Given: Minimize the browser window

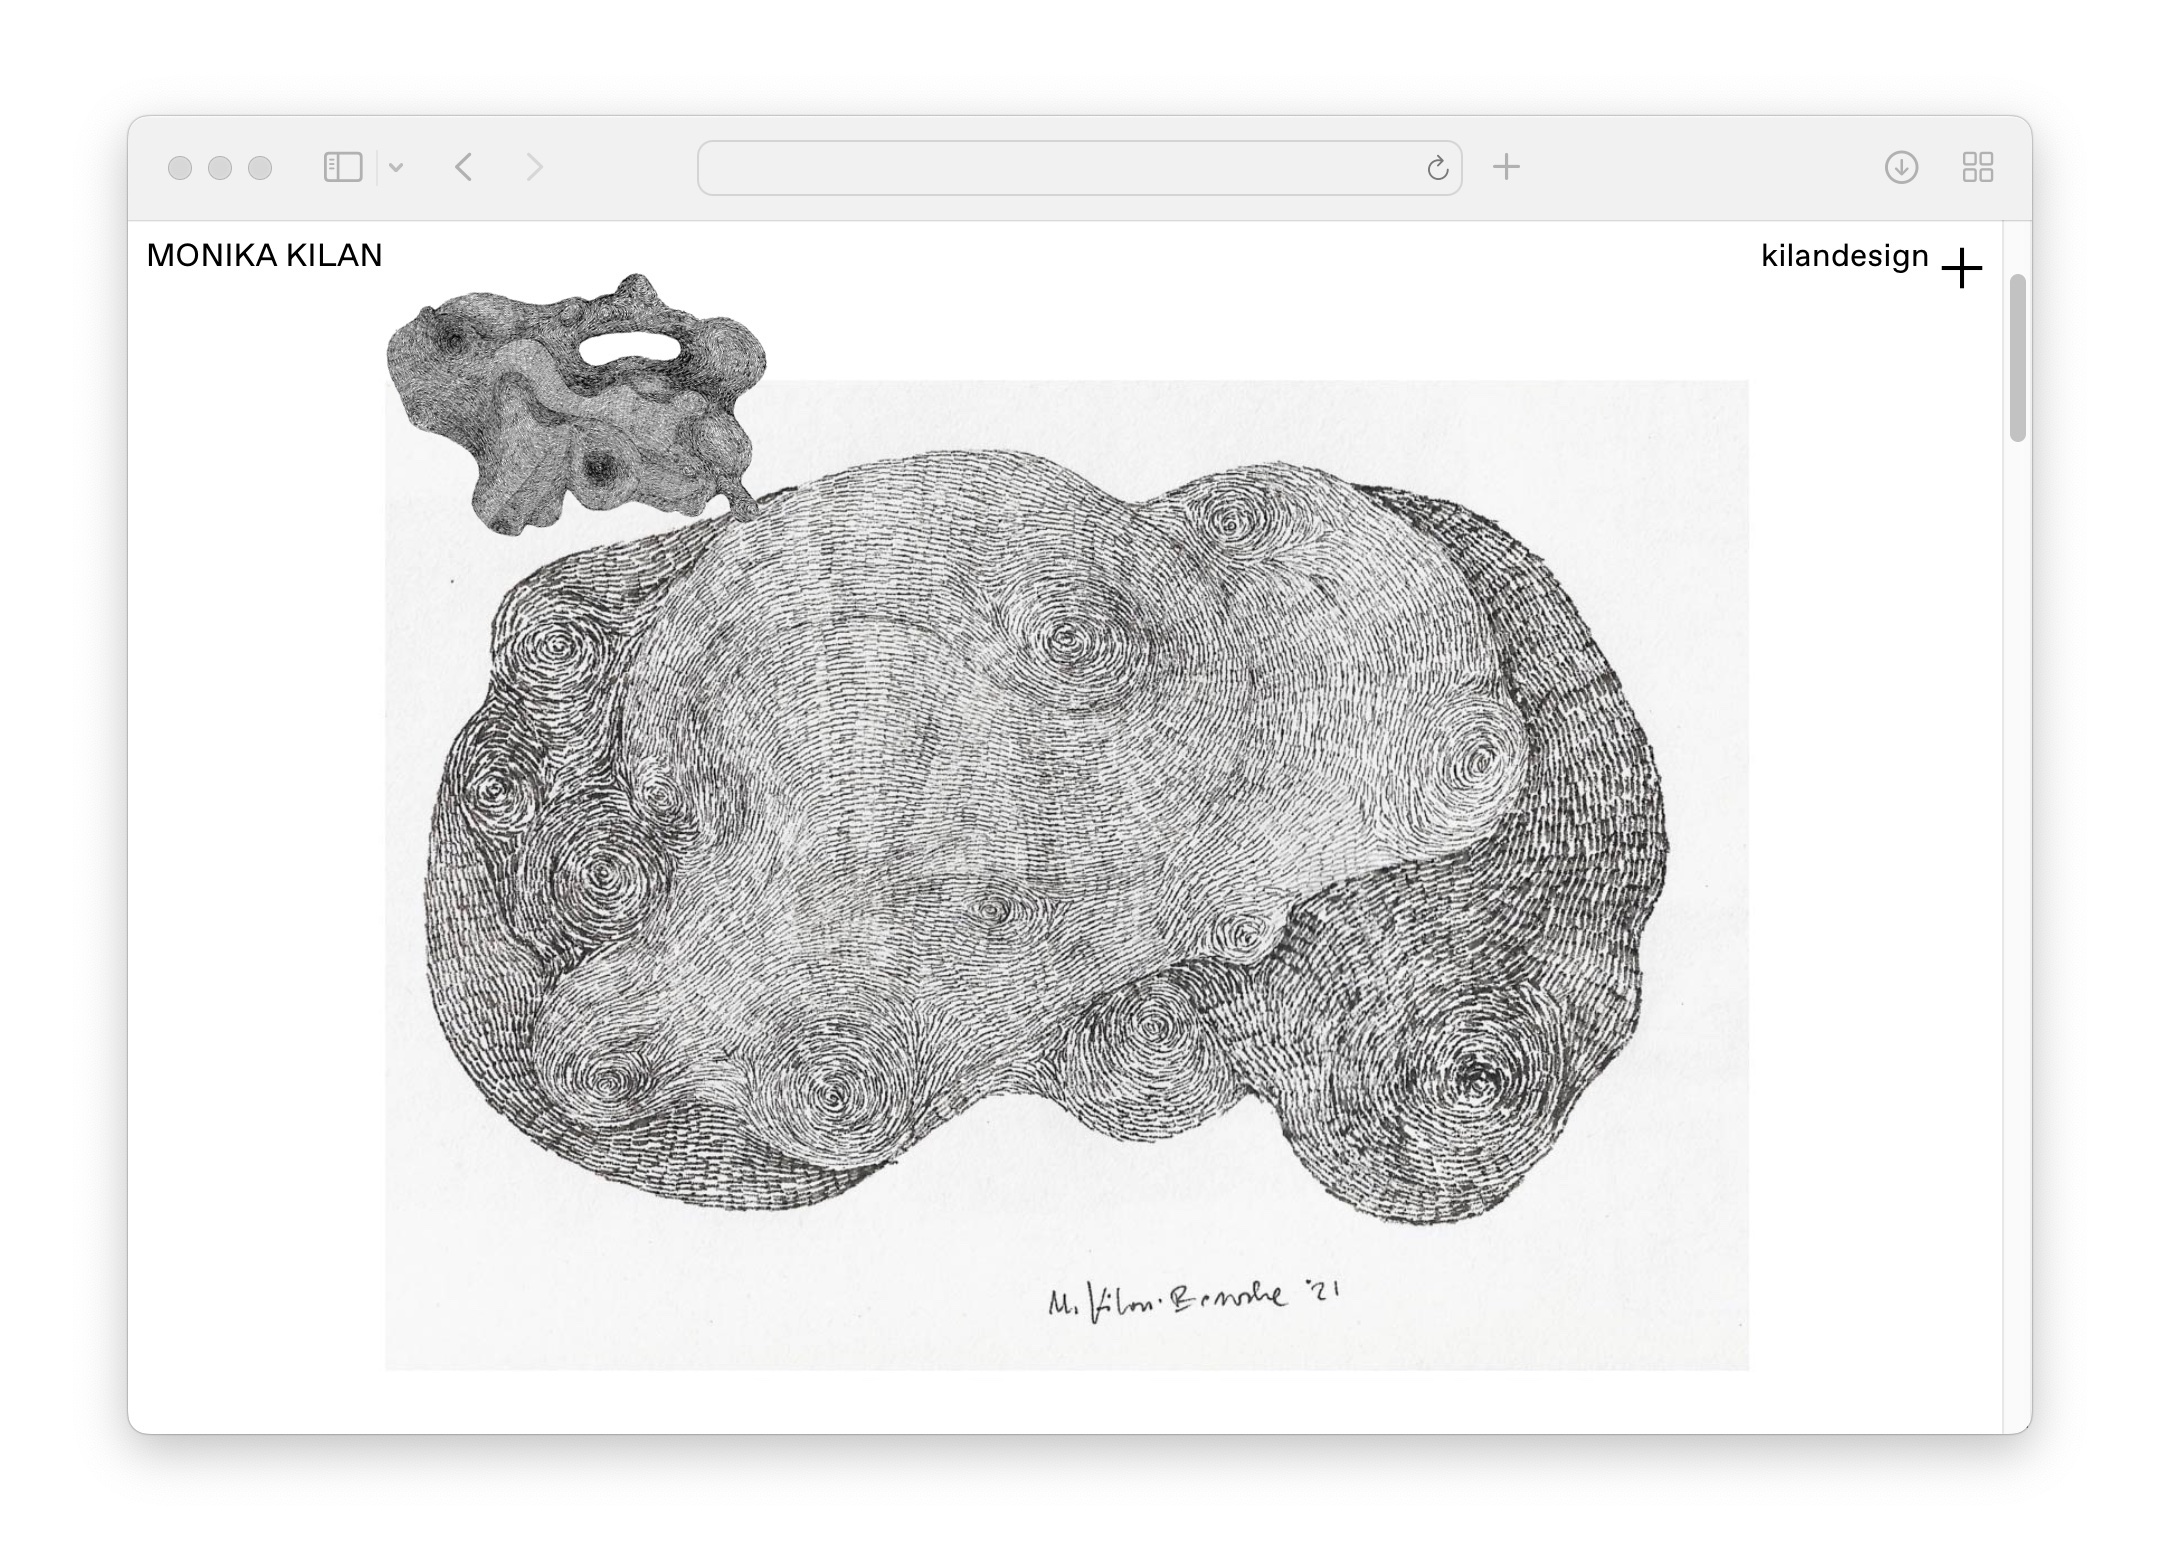Looking at the screenshot, I should pos(220,168).
